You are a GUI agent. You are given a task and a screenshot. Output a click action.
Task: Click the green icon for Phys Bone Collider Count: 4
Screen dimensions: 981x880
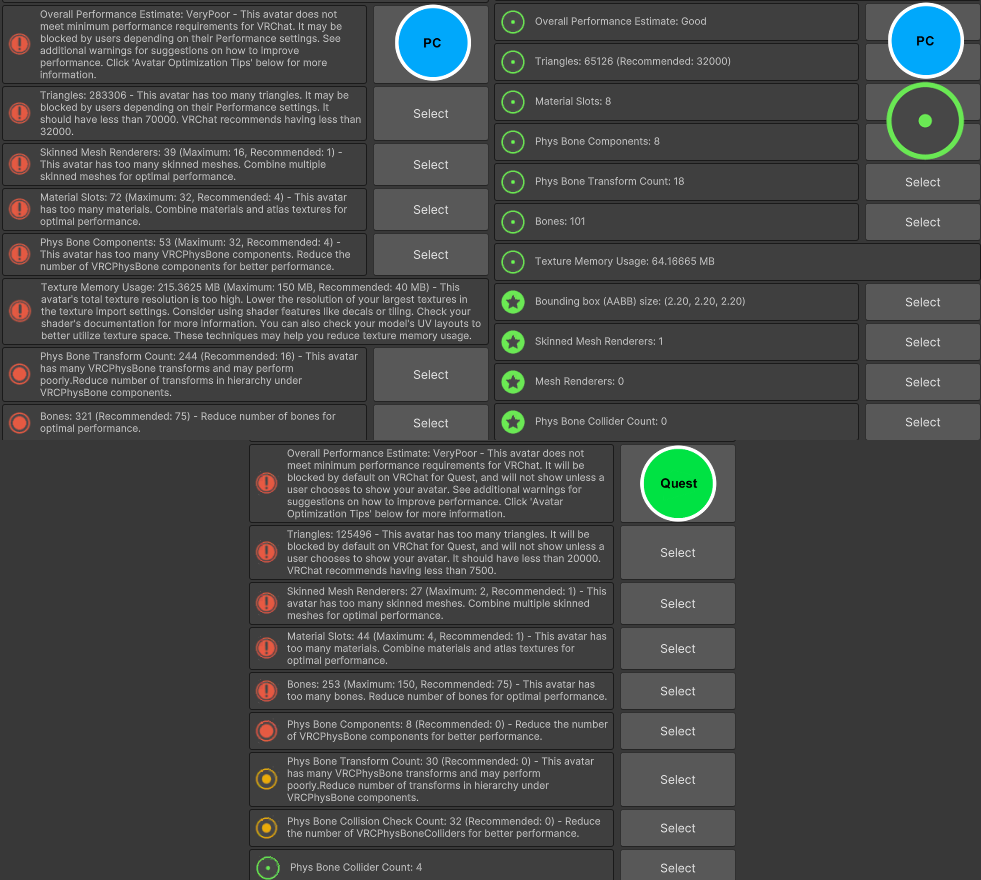(268, 867)
